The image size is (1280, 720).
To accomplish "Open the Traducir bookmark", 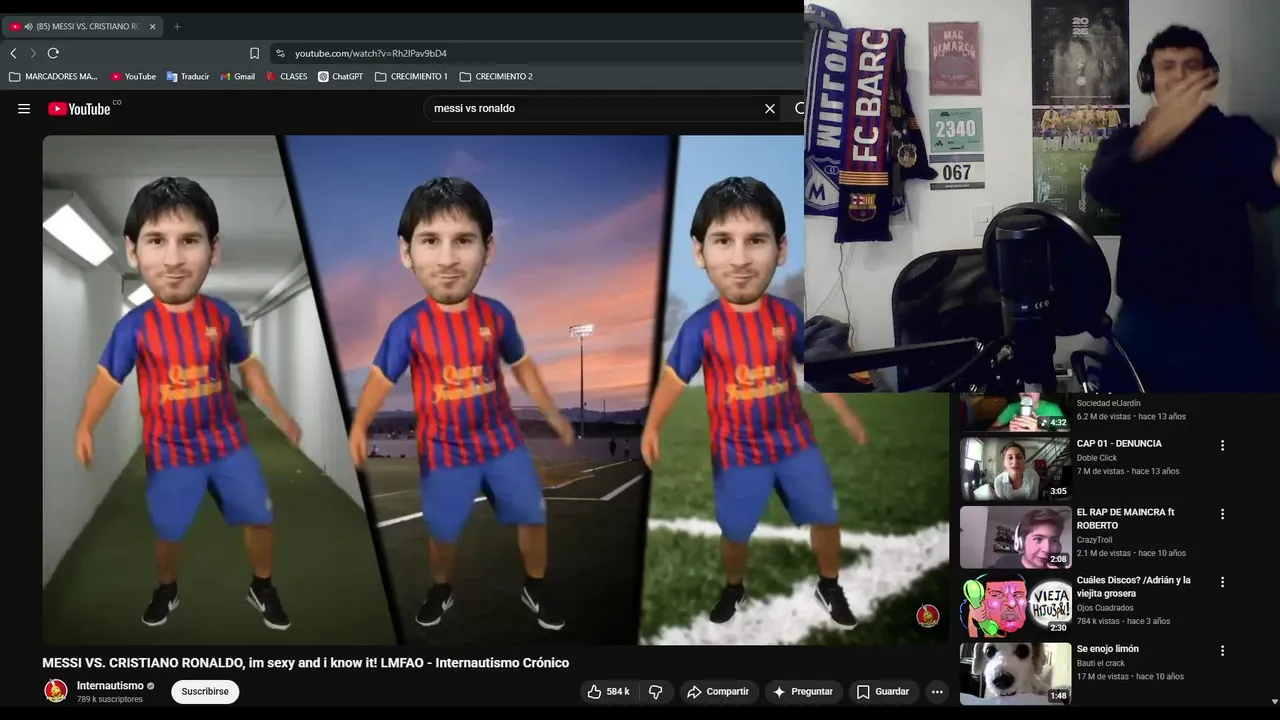I will coord(188,76).
